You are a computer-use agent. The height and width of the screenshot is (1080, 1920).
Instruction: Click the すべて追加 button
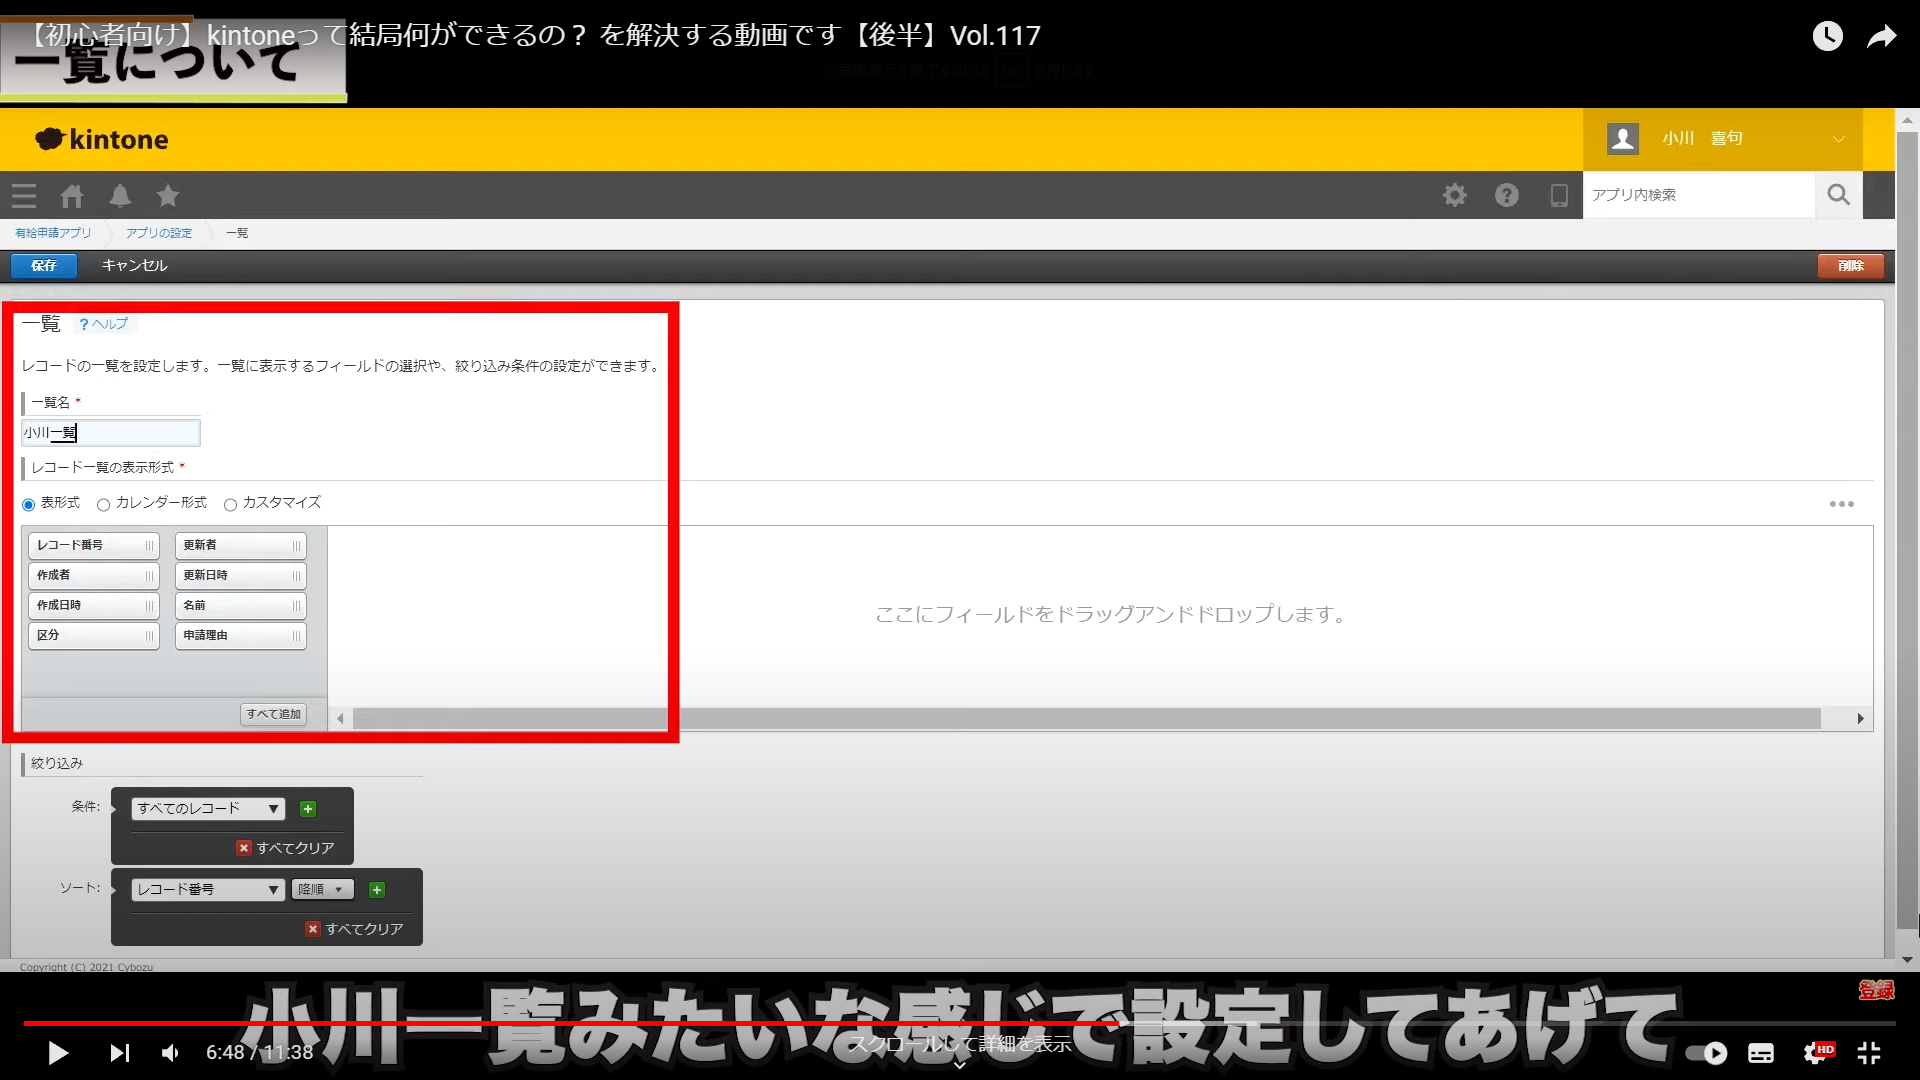click(x=273, y=714)
